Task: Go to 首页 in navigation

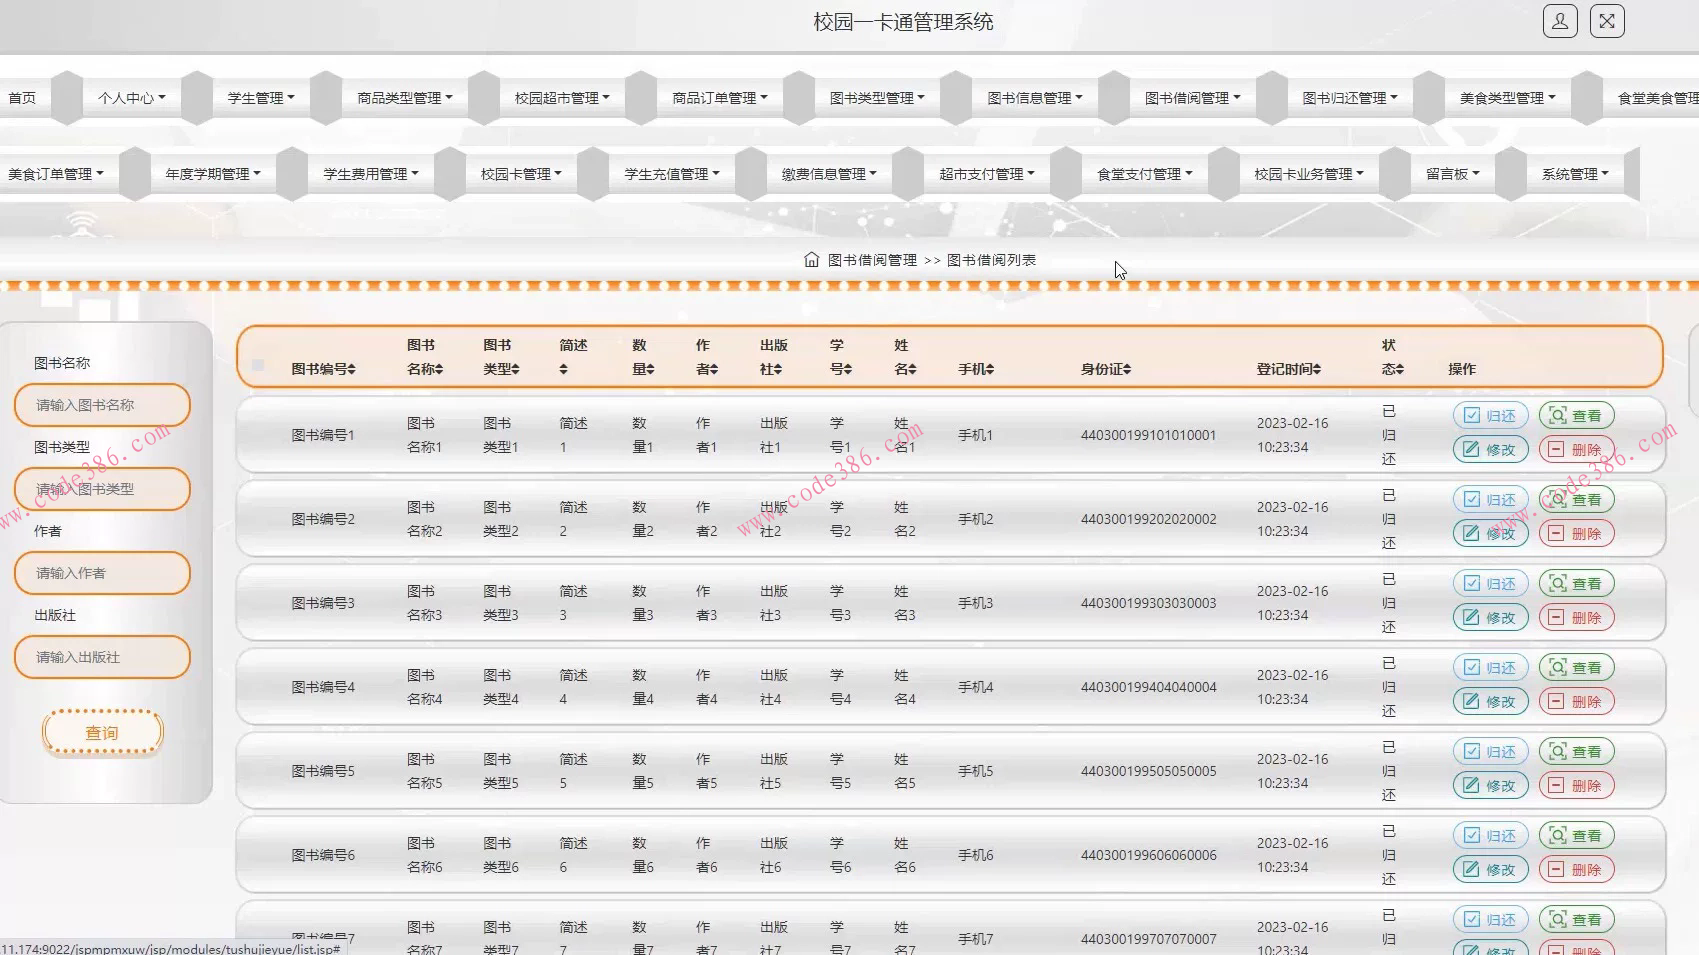Action: (x=22, y=98)
